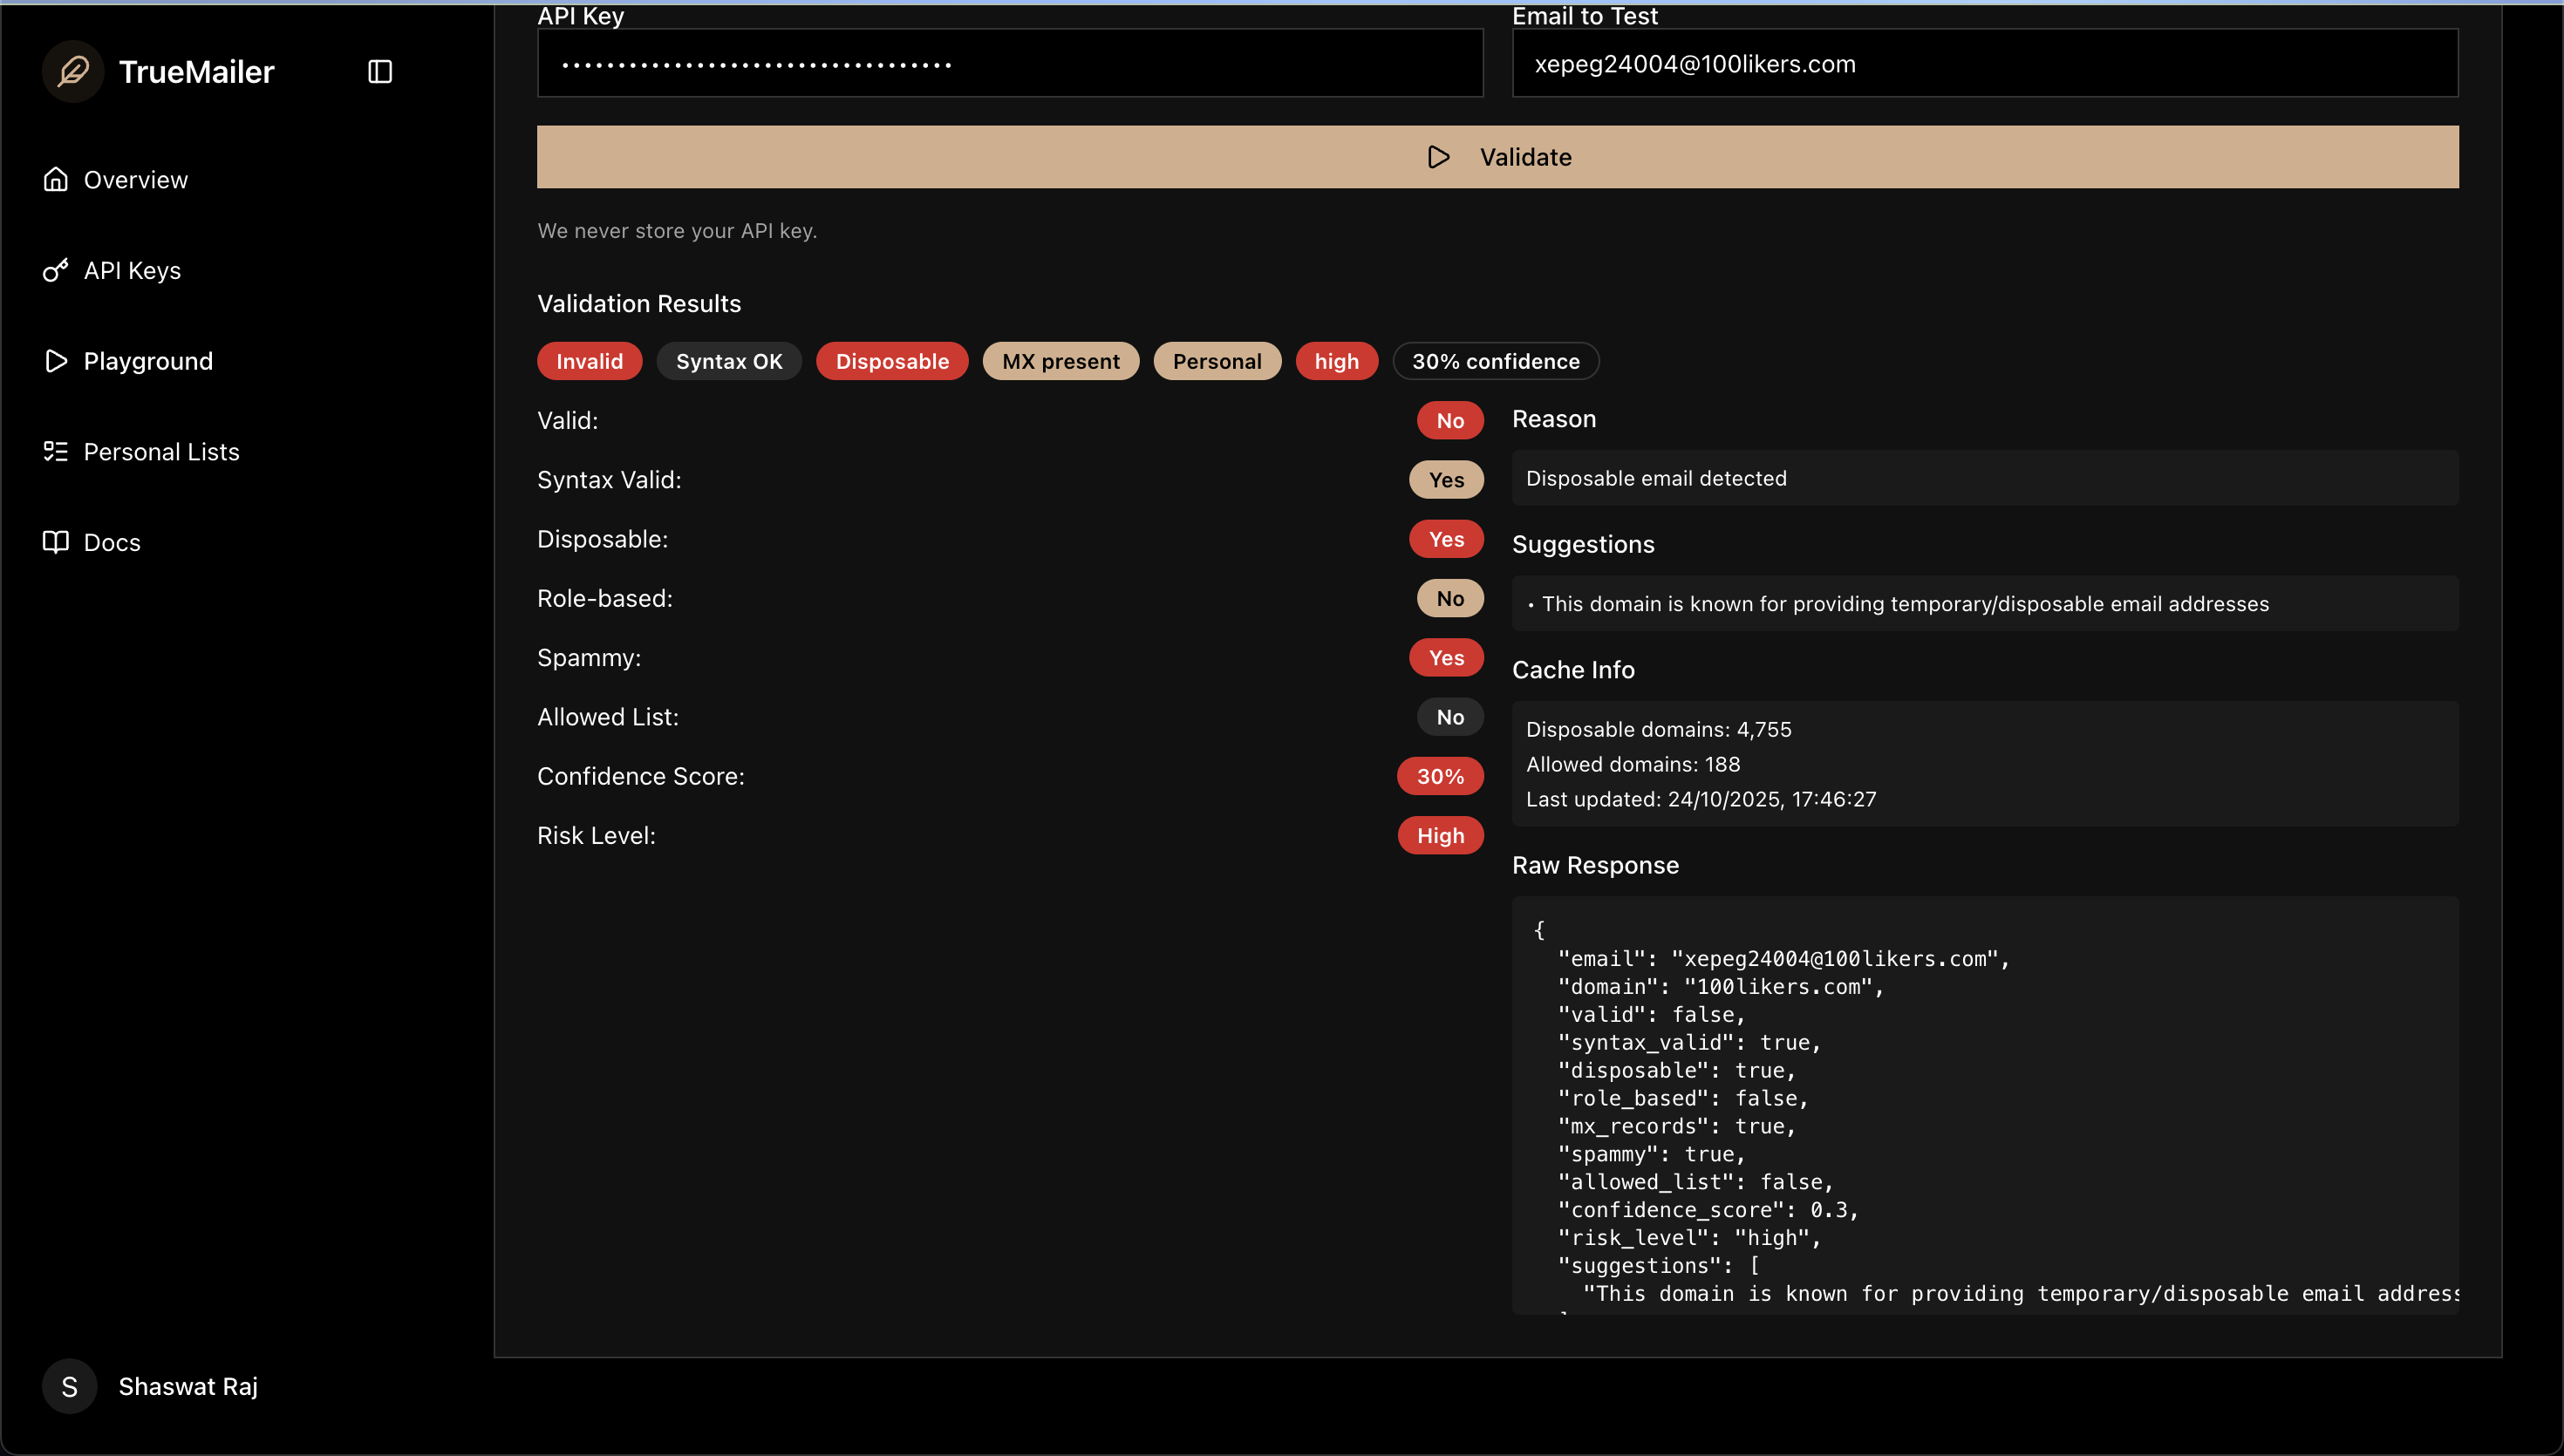2564x1456 pixels.
Task: Open Shaswat Raj profile menu
Action: tap(188, 1386)
